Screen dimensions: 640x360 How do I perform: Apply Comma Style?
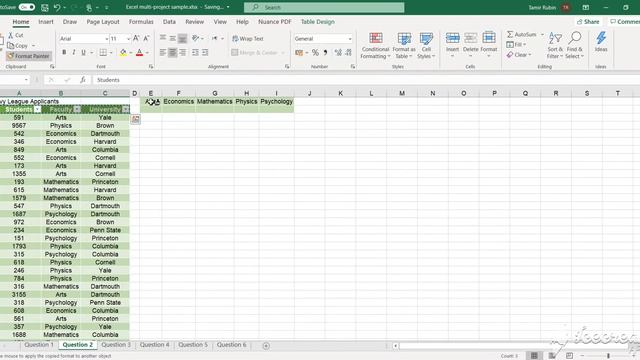(325, 52)
